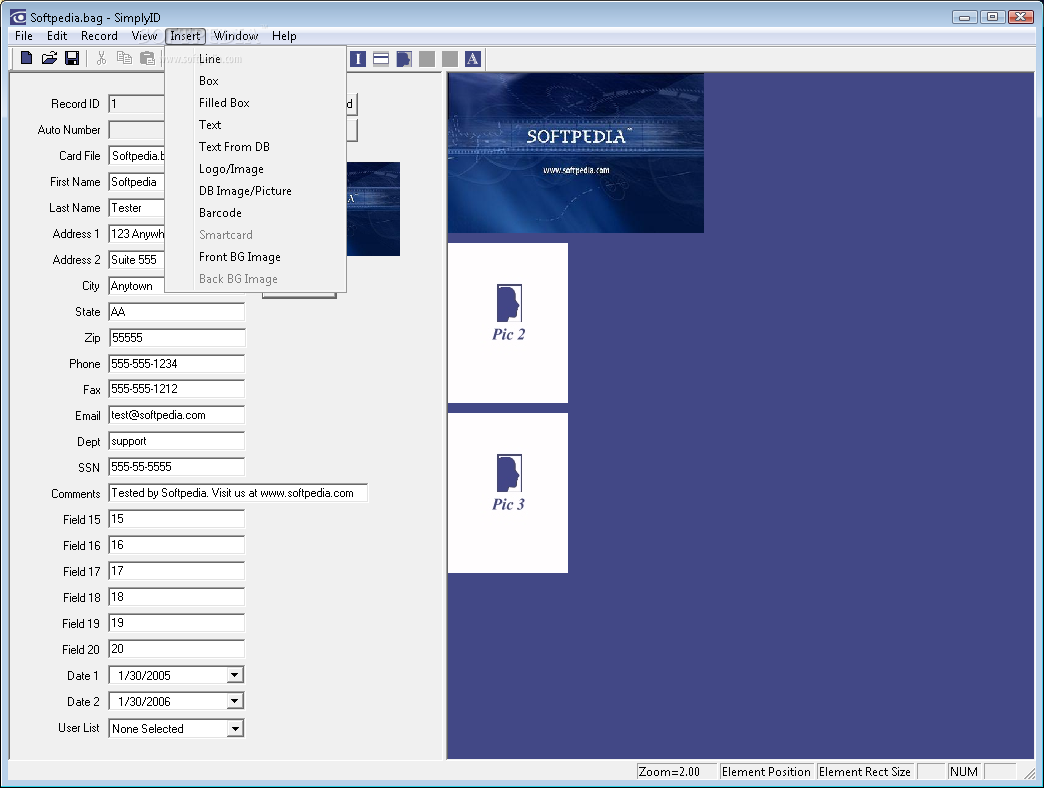Open the File menu
The width and height of the screenshot is (1044, 788).
pos(24,36)
